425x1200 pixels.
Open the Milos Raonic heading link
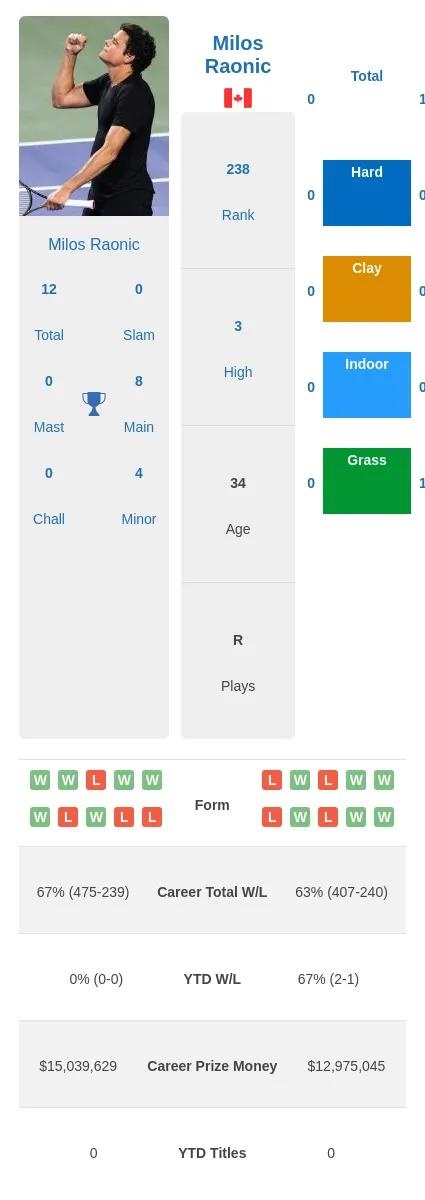click(x=238, y=55)
